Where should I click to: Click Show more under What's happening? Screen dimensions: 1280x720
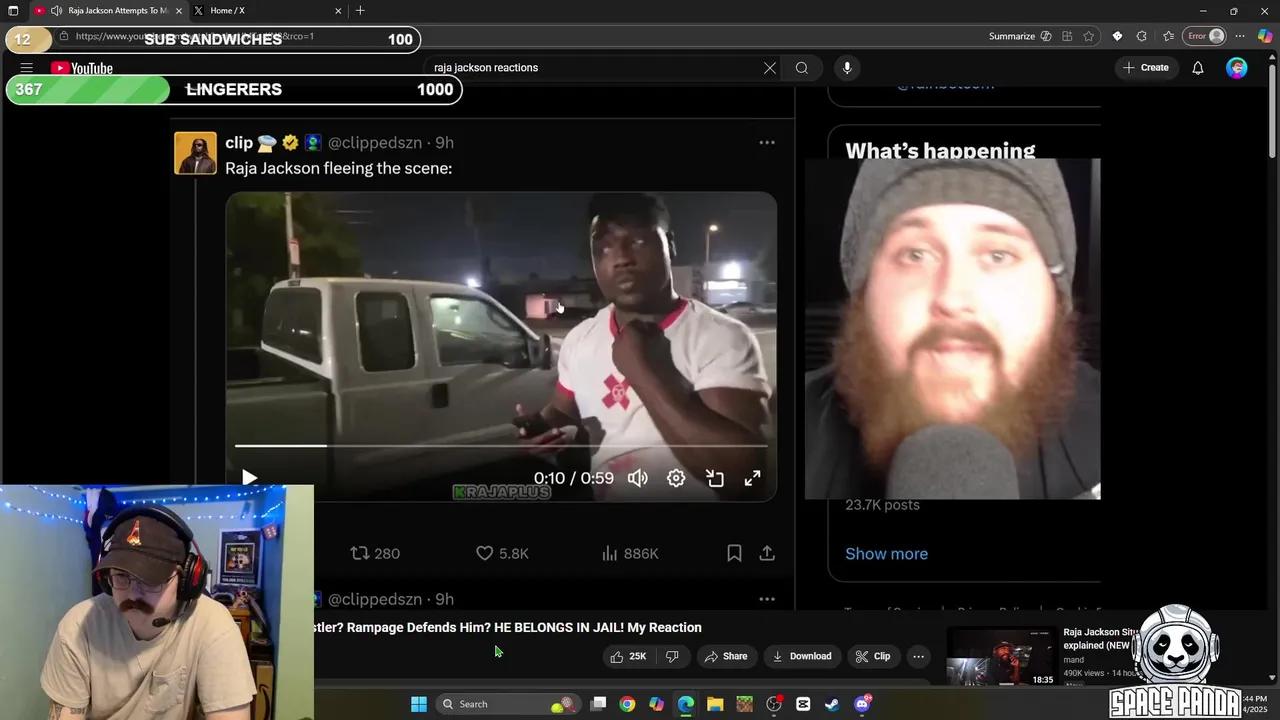886,554
